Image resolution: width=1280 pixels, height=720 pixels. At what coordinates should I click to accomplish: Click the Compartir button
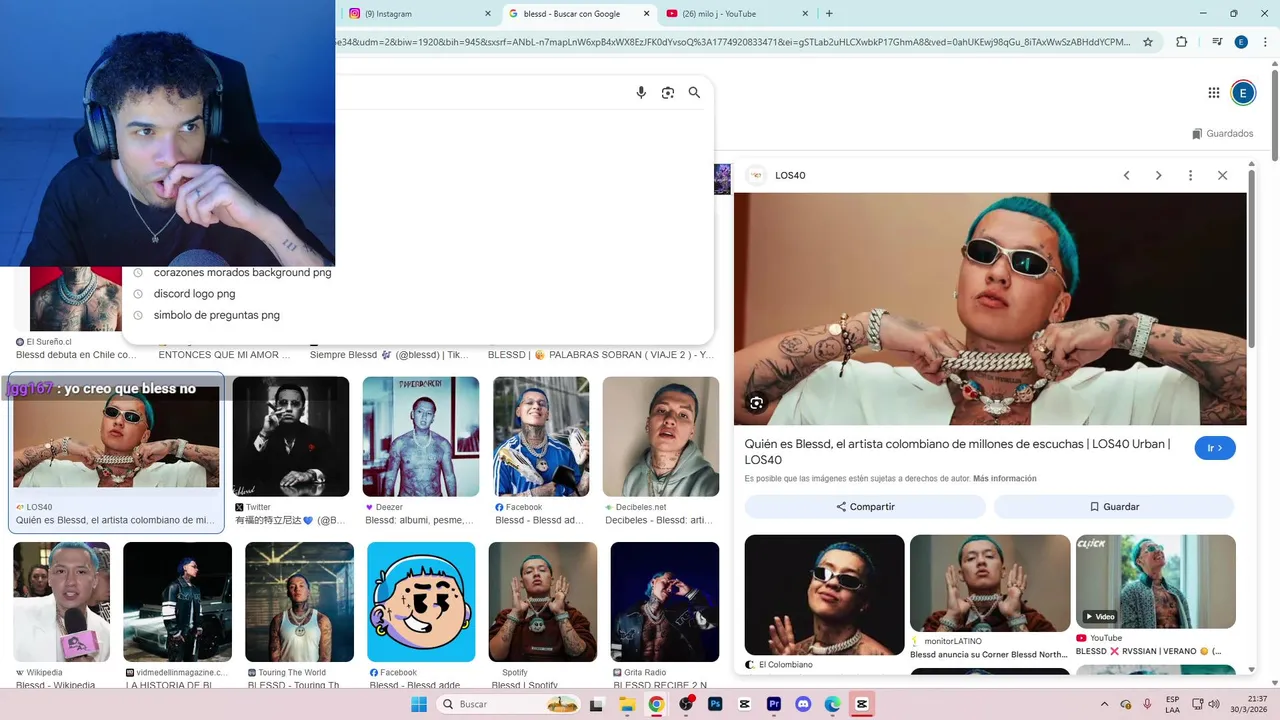pyautogui.click(x=865, y=507)
